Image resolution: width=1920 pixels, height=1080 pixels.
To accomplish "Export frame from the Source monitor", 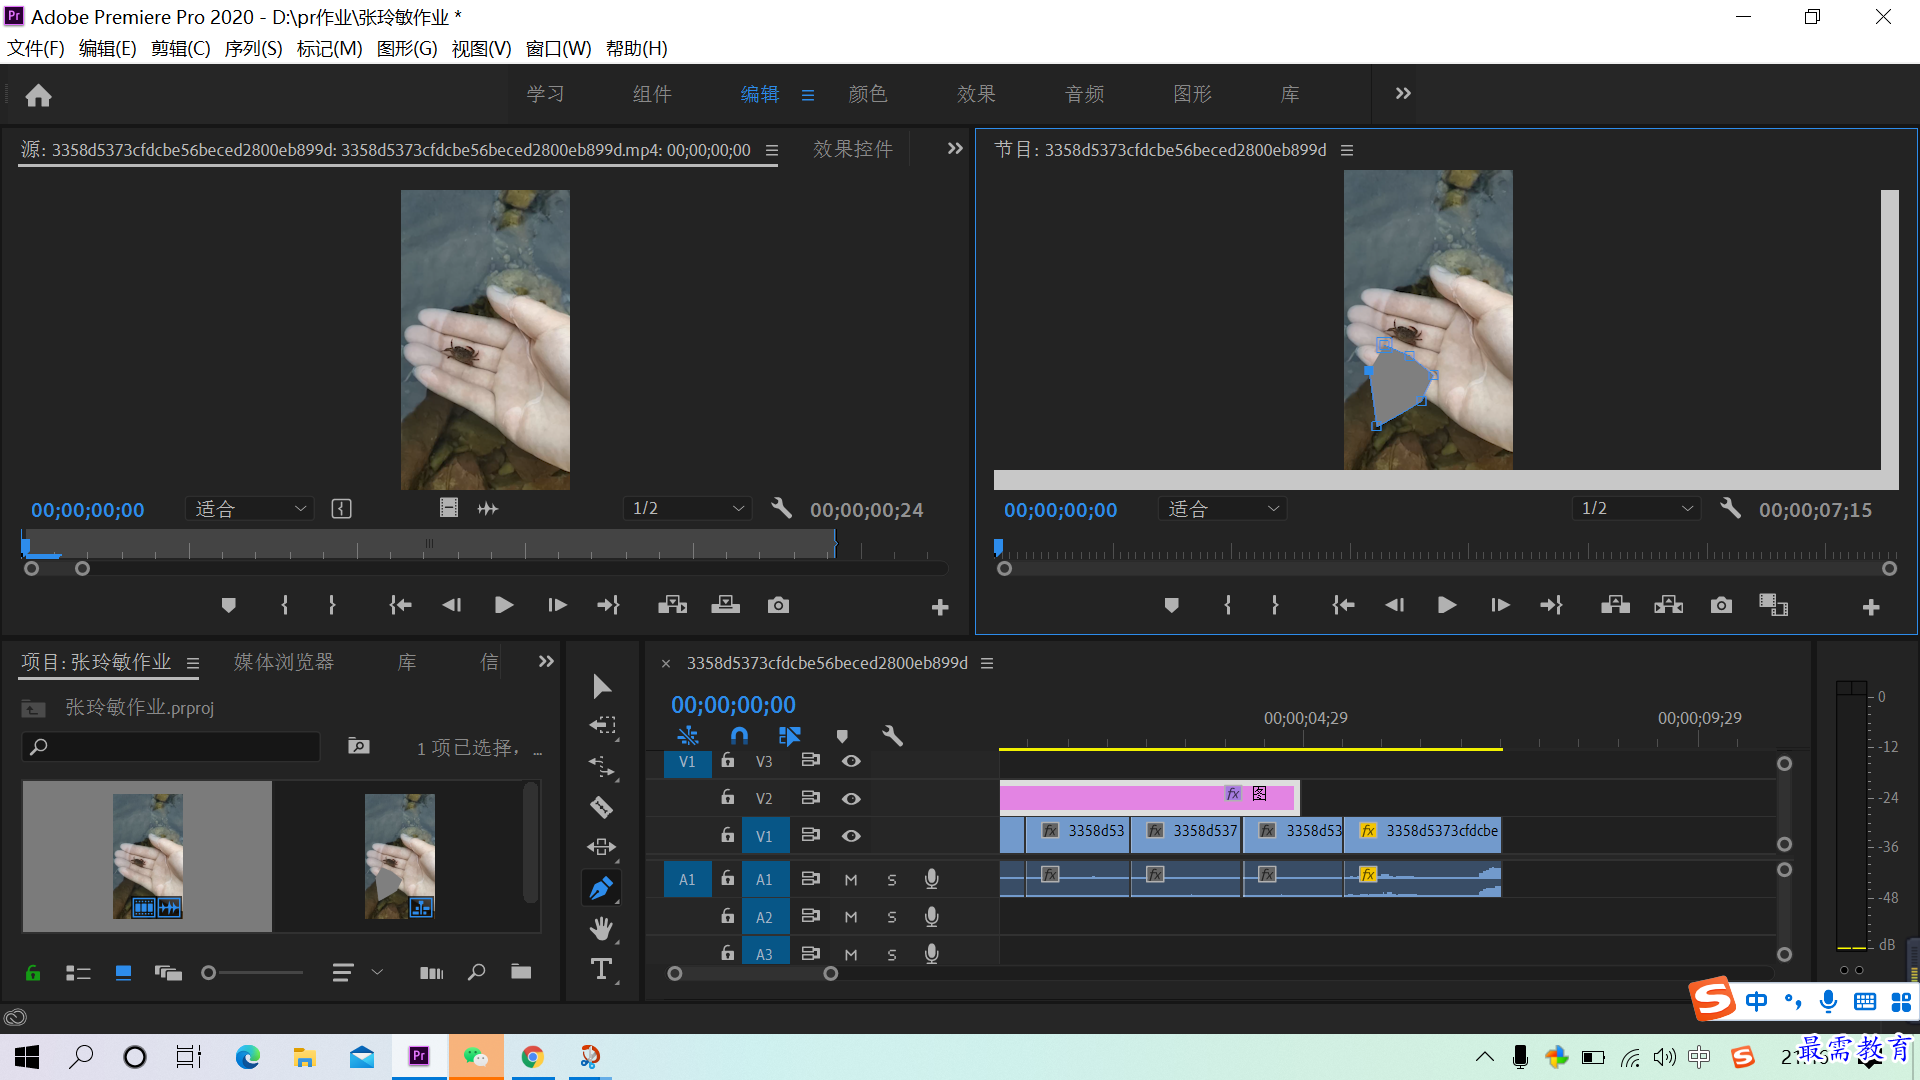I will click(x=778, y=605).
